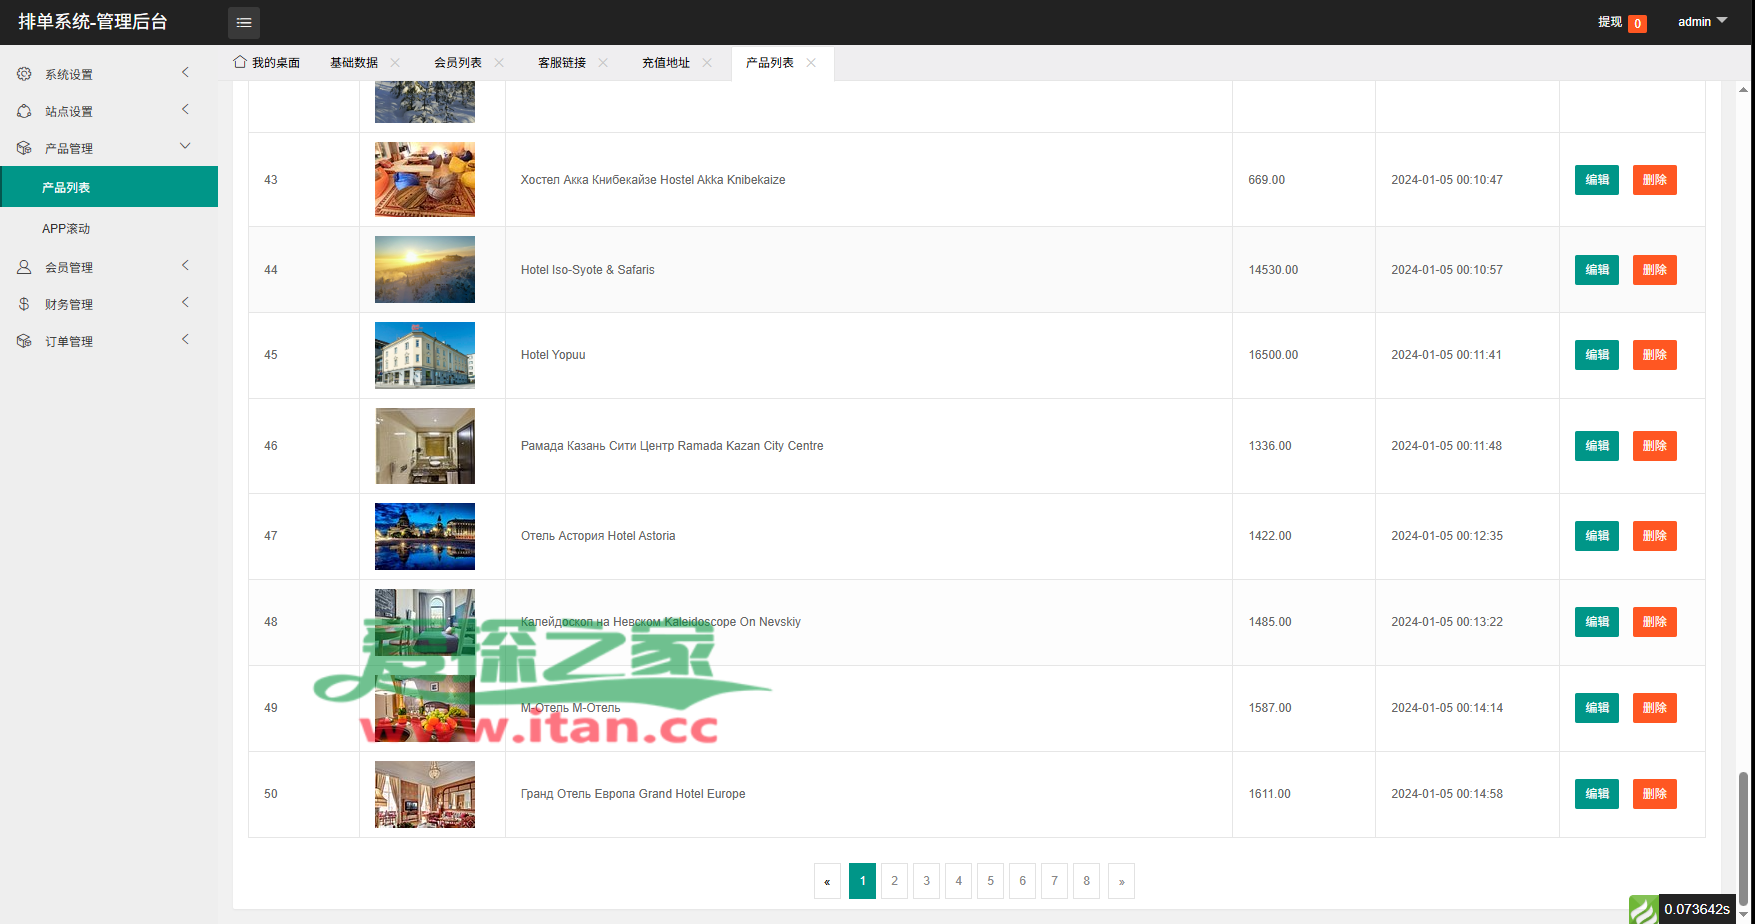Image resolution: width=1755 pixels, height=924 pixels.
Task: Click the 系统设置 gear icon
Action: tap(24, 74)
